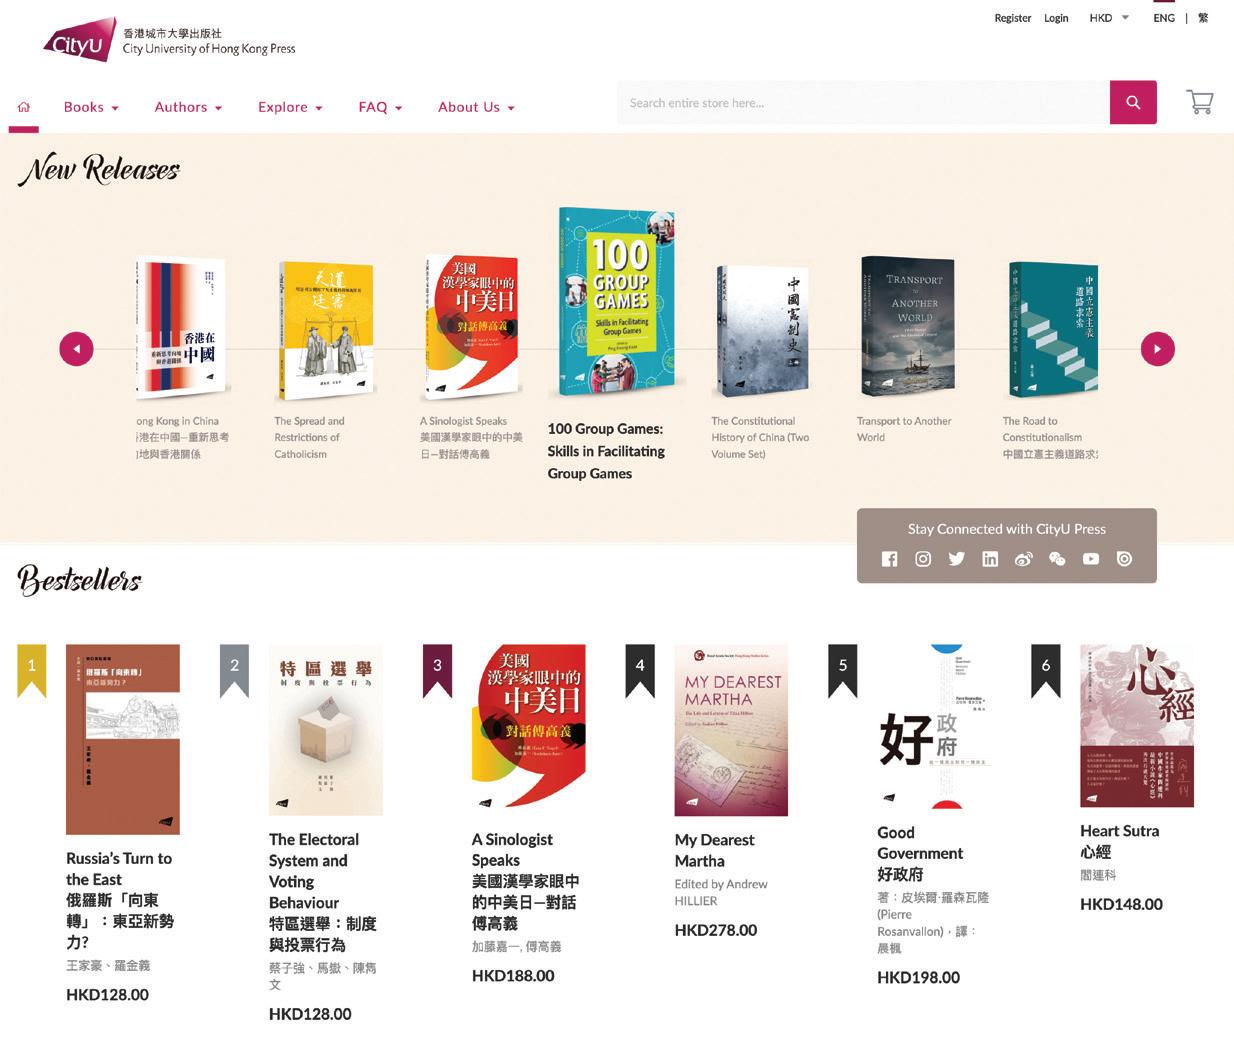Click the Register link
The image size is (1234, 1048).
(x=1012, y=18)
